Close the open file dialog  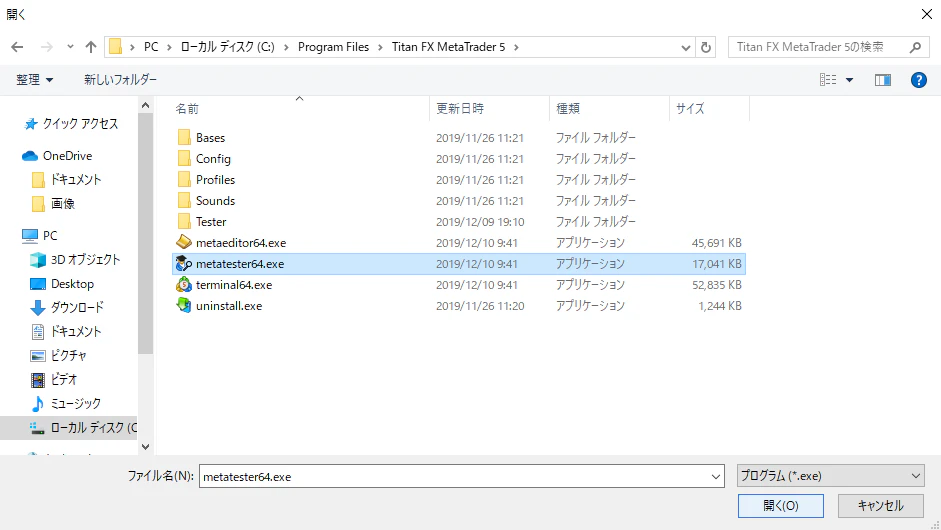pyautogui.click(x=927, y=14)
